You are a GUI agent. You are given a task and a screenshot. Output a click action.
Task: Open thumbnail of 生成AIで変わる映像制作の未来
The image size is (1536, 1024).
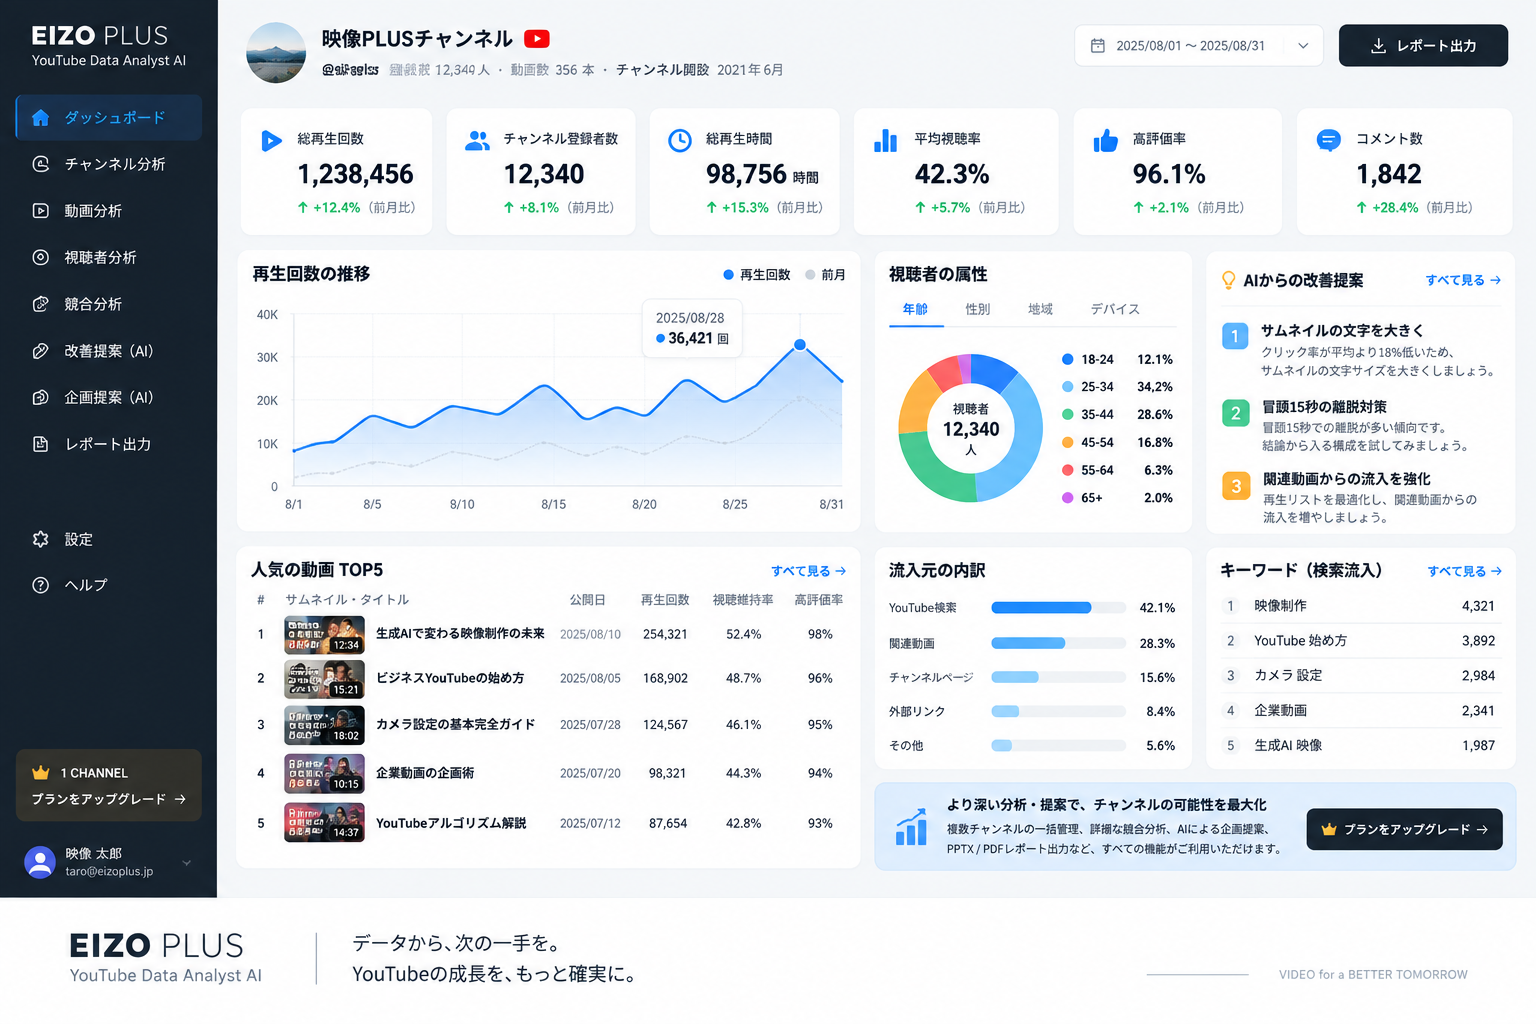pyautogui.click(x=324, y=635)
